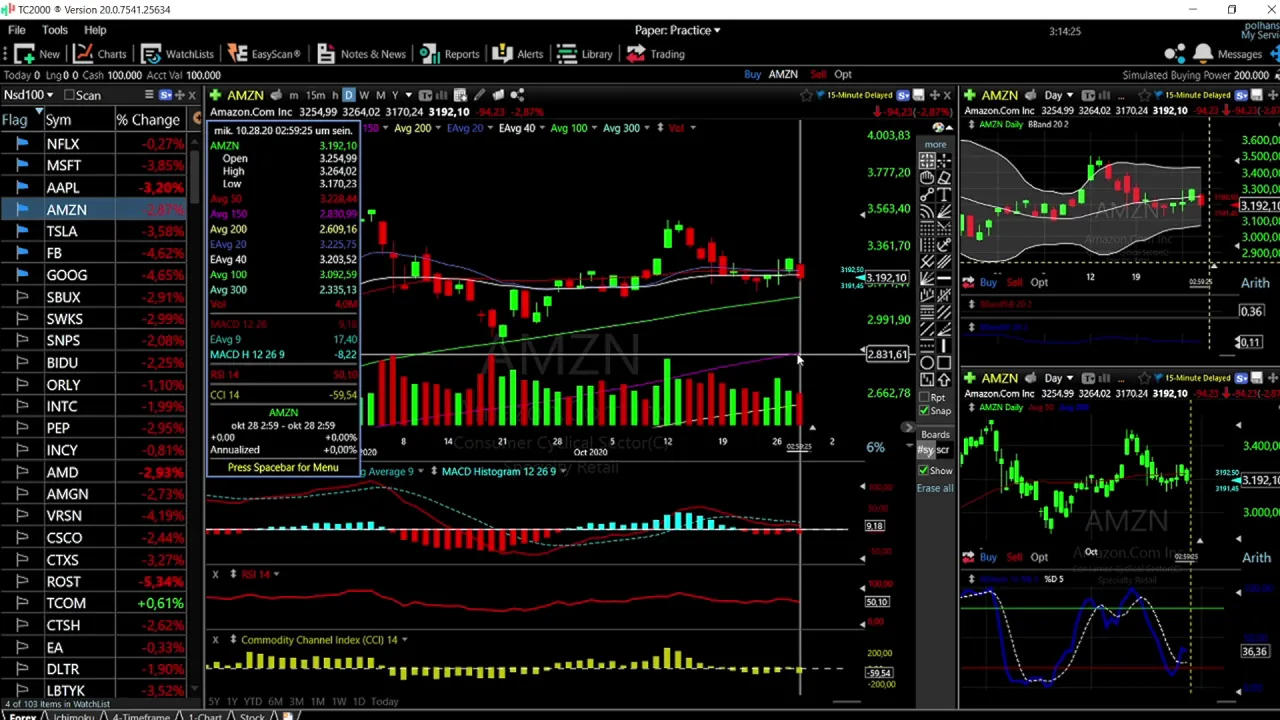Click Buy in the order bar
1280x720 pixels.
pyautogui.click(x=752, y=75)
